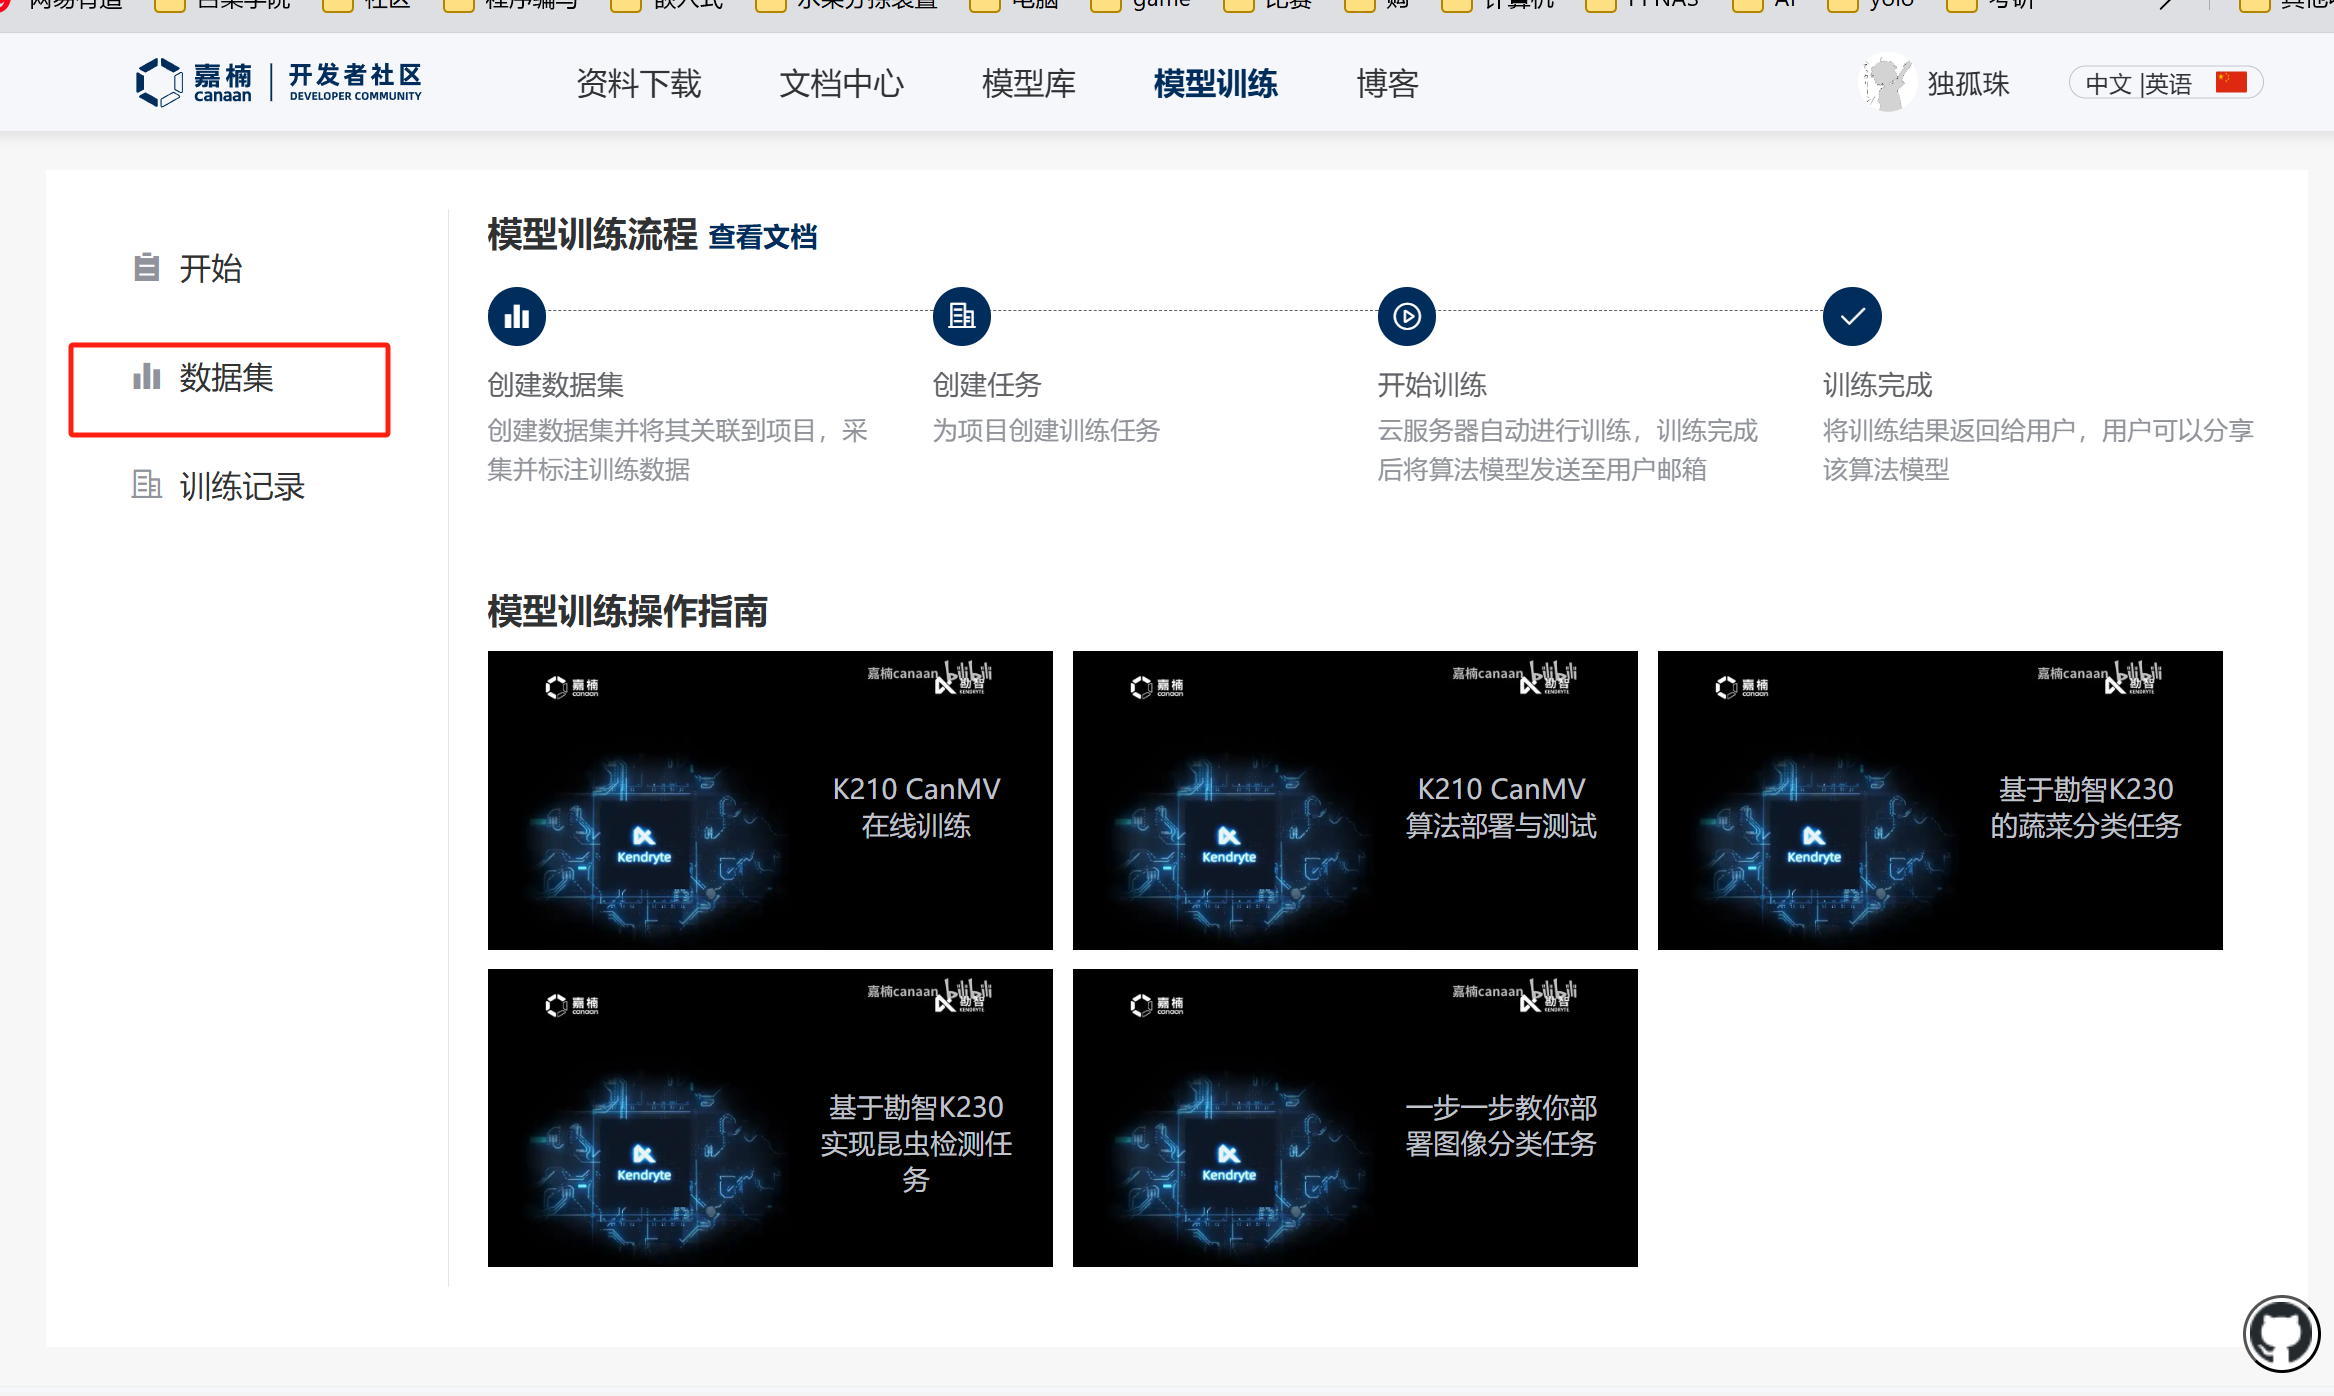Click the Canaan developer community logo
The image size is (2334, 1396).
point(278,82)
